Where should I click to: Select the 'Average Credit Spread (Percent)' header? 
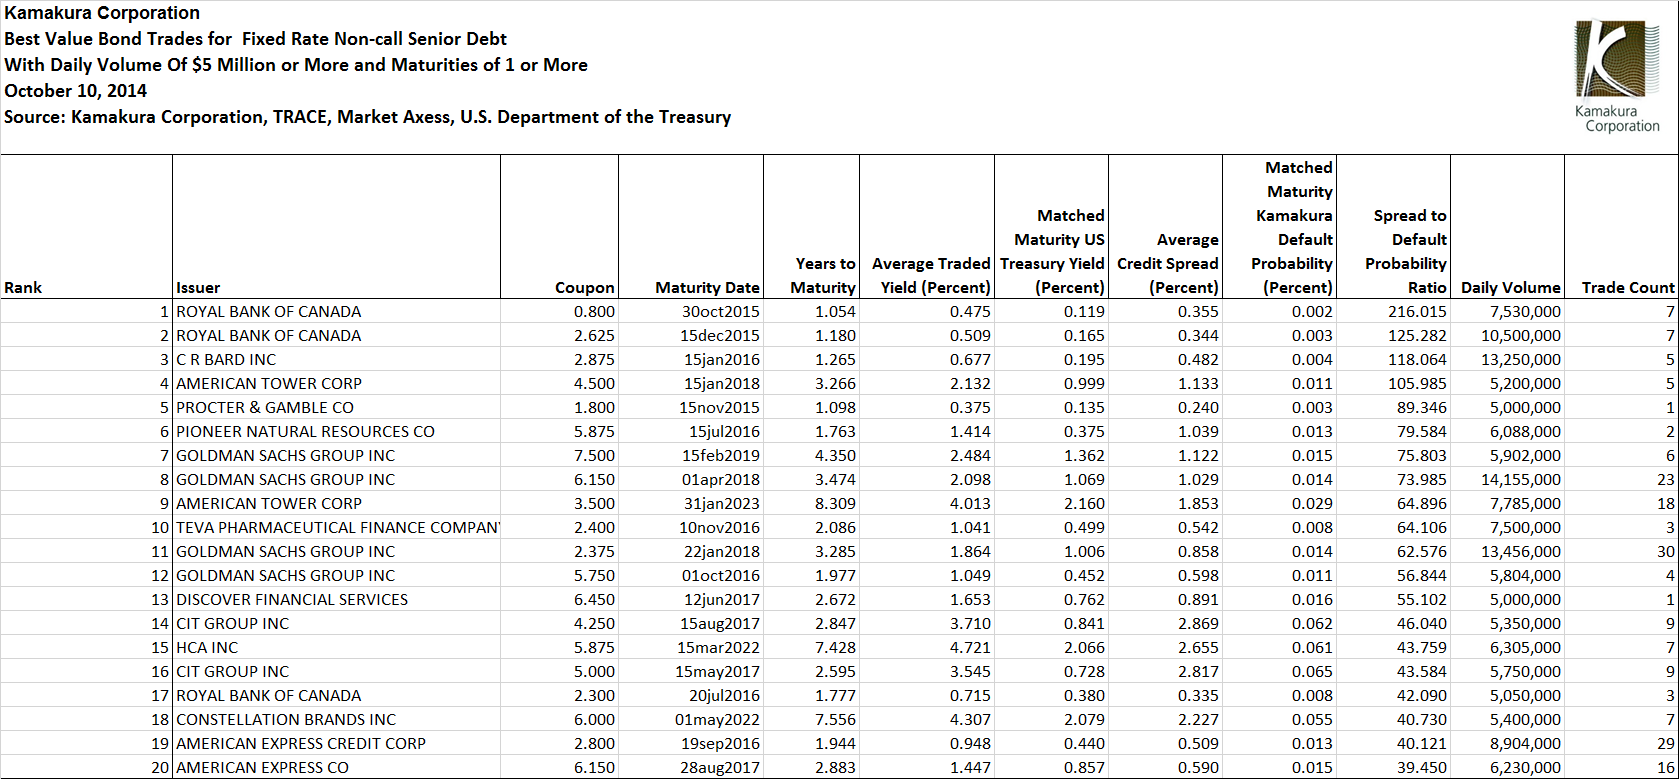click(x=1168, y=264)
